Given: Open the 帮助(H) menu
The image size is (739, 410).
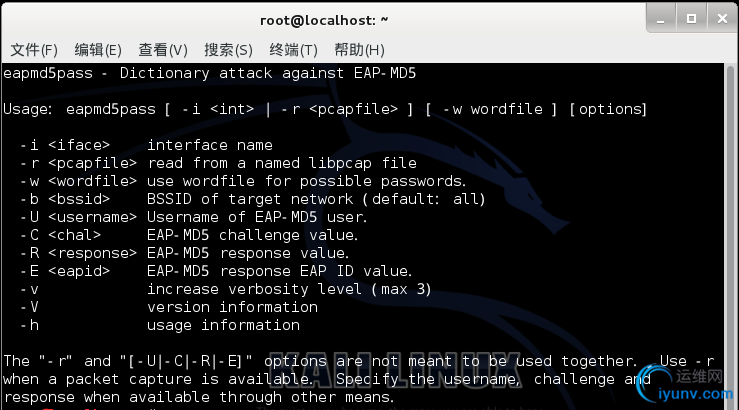Looking at the screenshot, I should tap(359, 50).
